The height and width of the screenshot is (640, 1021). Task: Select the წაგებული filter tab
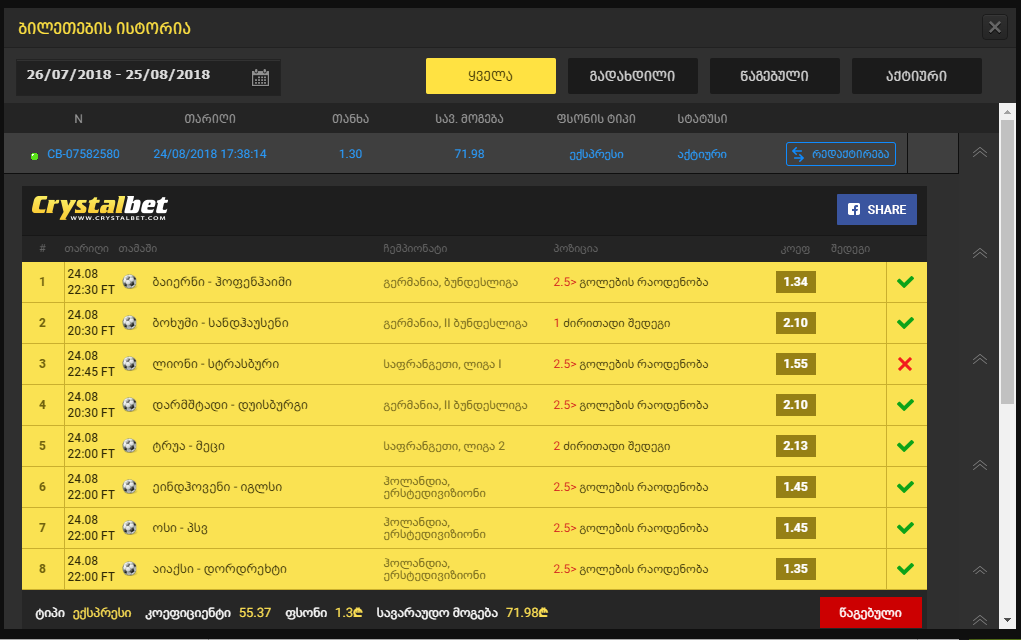pyautogui.click(x=775, y=76)
